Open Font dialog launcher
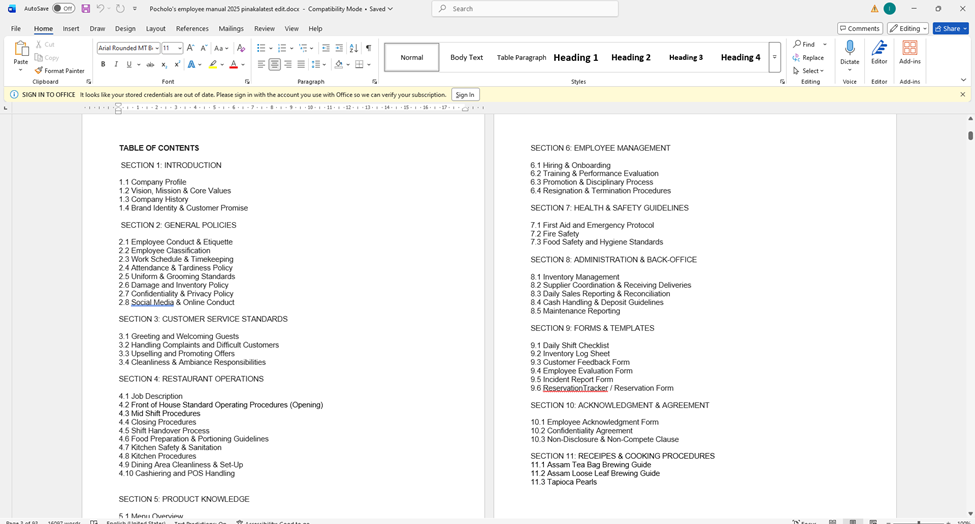Viewport: 975px width, 524px height. (247, 81)
